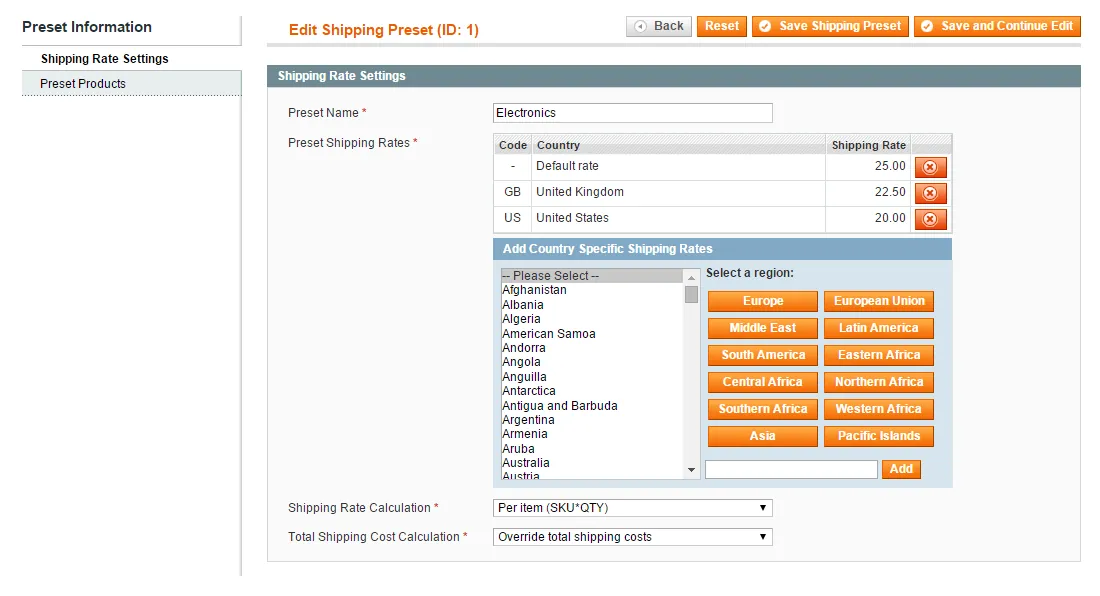The height and width of the screenshot is (596, 1100).
Task: Select Anguilla in the country list
Action: click(591, 377)
